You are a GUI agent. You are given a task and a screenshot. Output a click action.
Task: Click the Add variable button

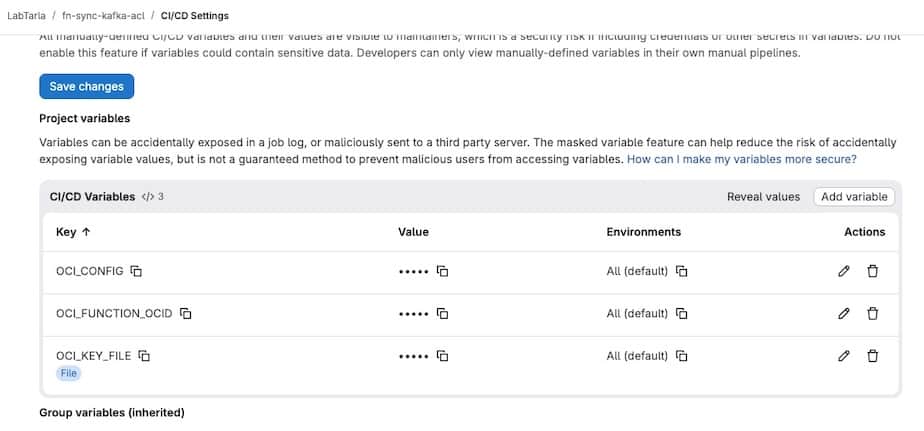854,197
